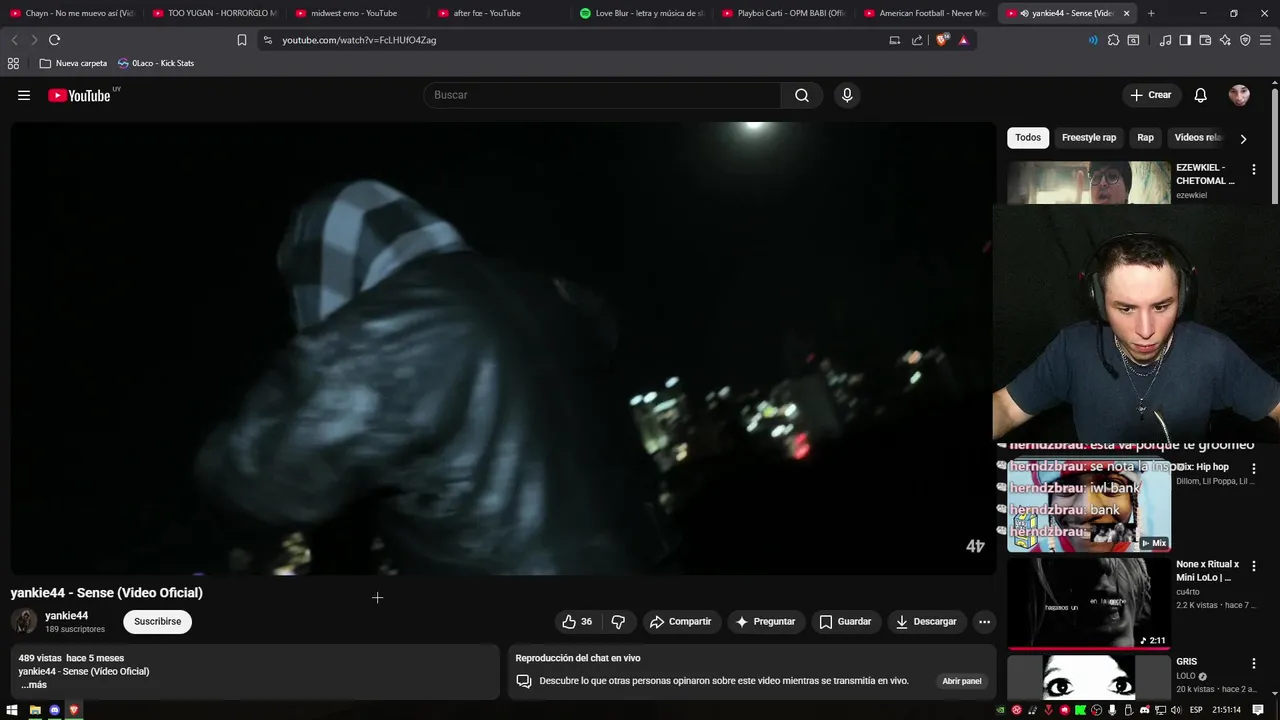The image size is (1280, 720).
Task: Go back in browser history
Action: click(x=14, y=40)
